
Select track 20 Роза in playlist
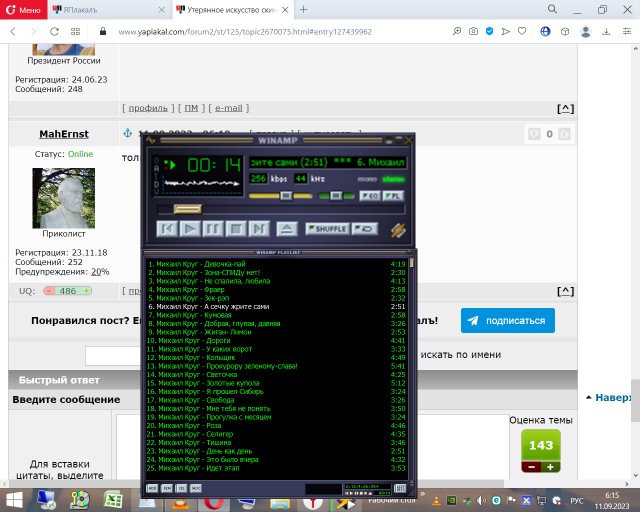click(x=277, y=425)
